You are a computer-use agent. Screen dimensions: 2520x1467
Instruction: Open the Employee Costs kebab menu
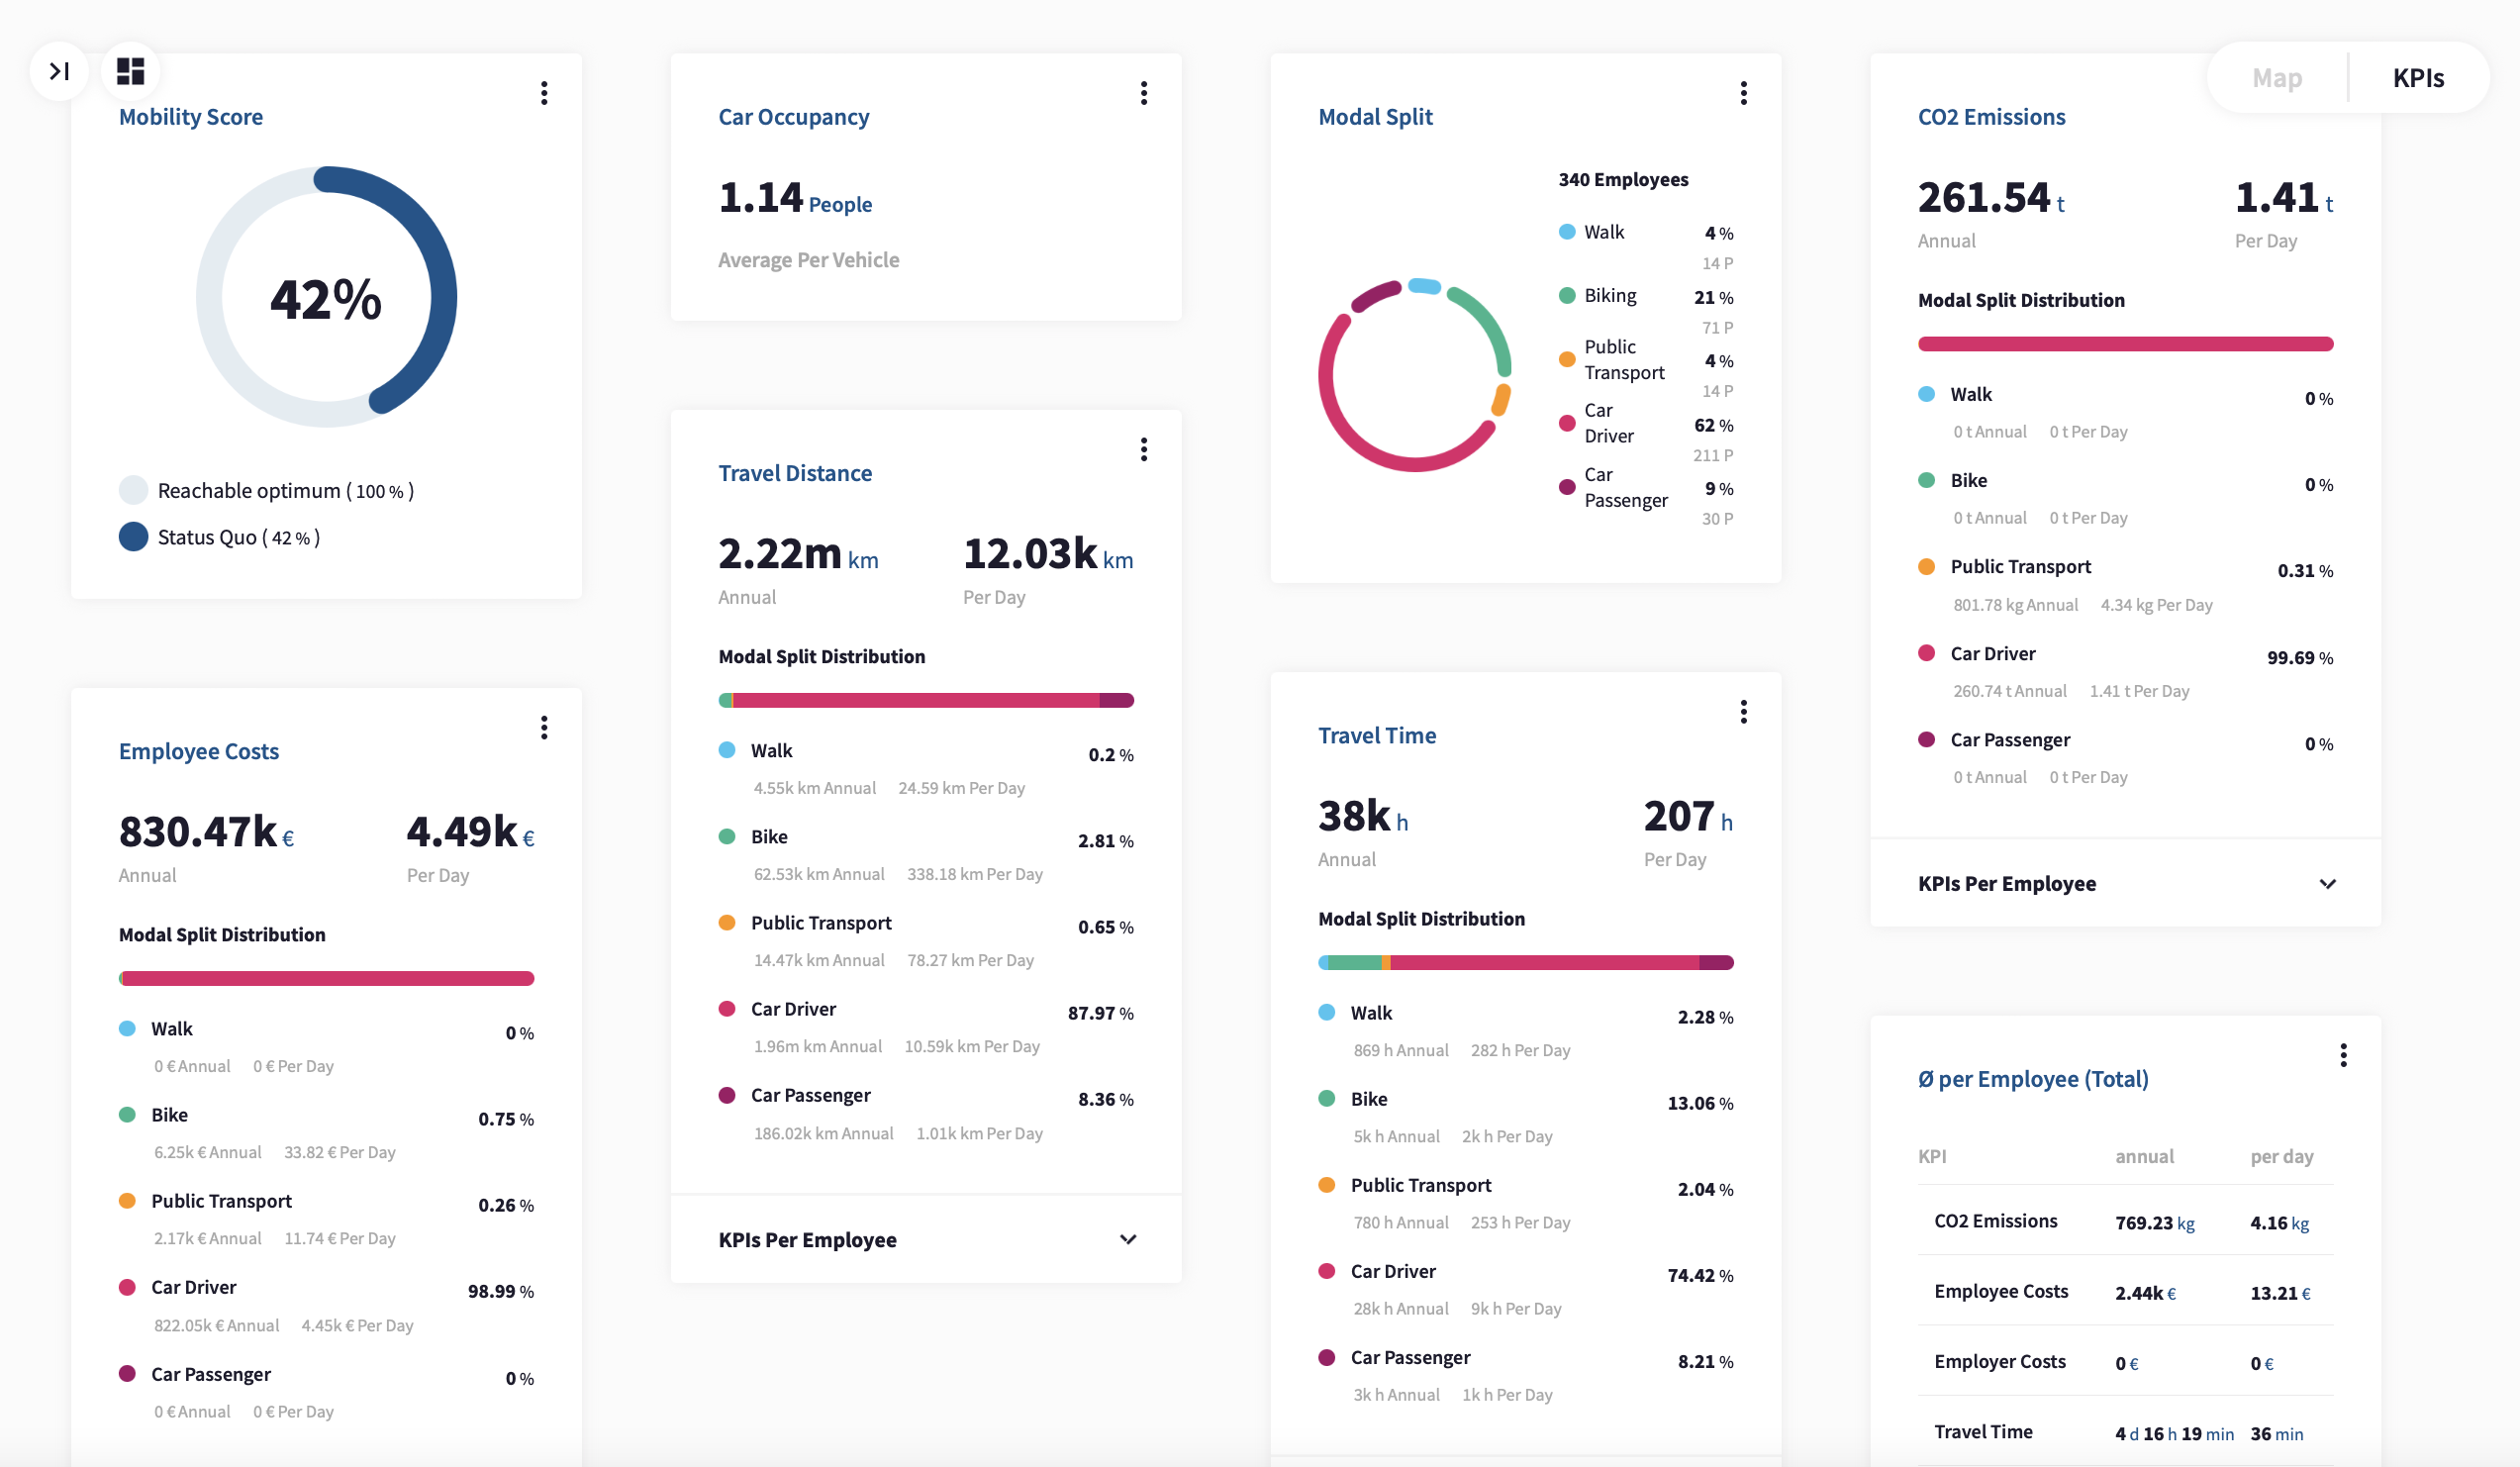[x=545, y=727]
